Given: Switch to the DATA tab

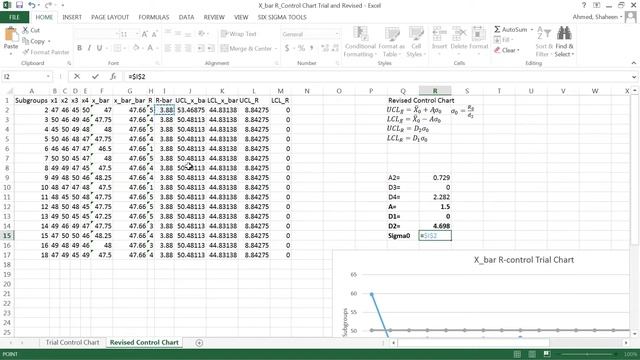Looking at the screenshot, I should tap(186, 17).
